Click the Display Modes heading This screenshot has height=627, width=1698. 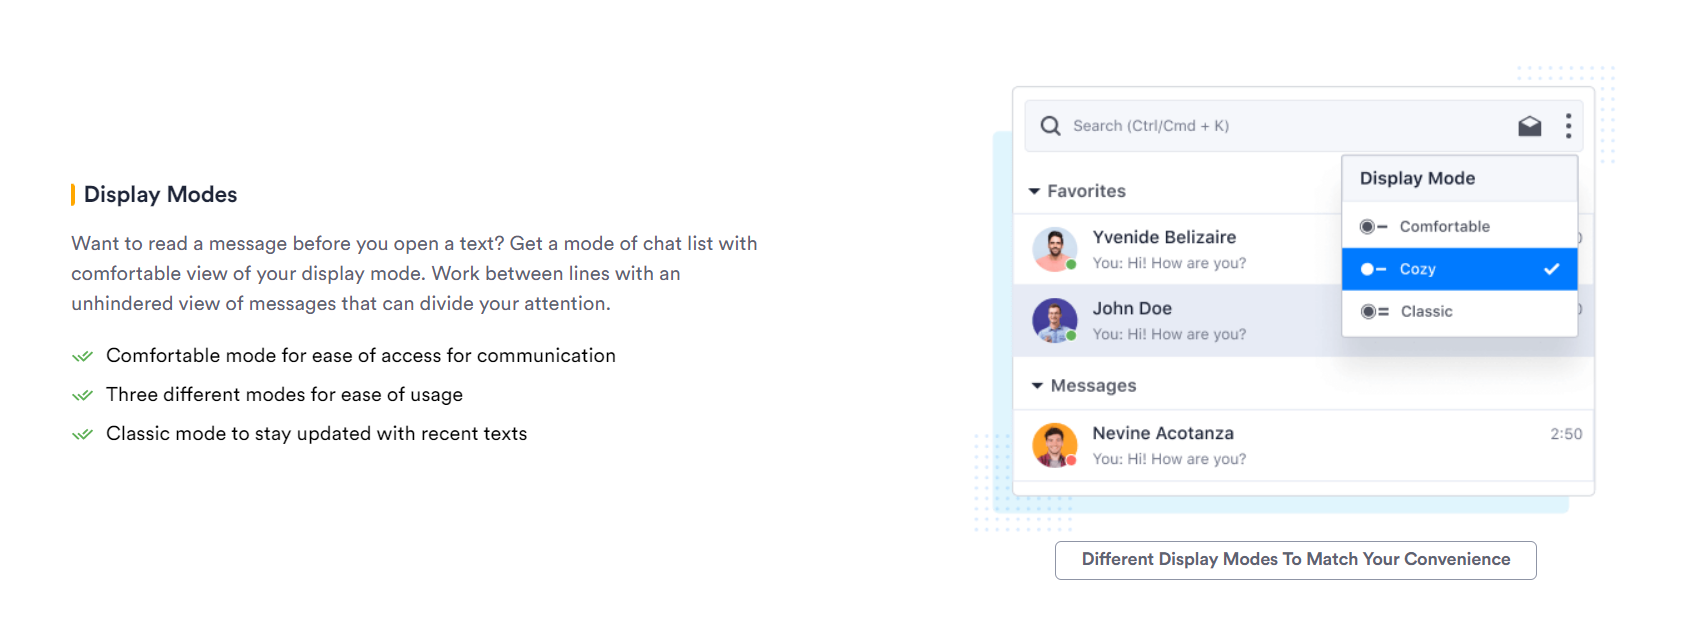tap(160, 195)
